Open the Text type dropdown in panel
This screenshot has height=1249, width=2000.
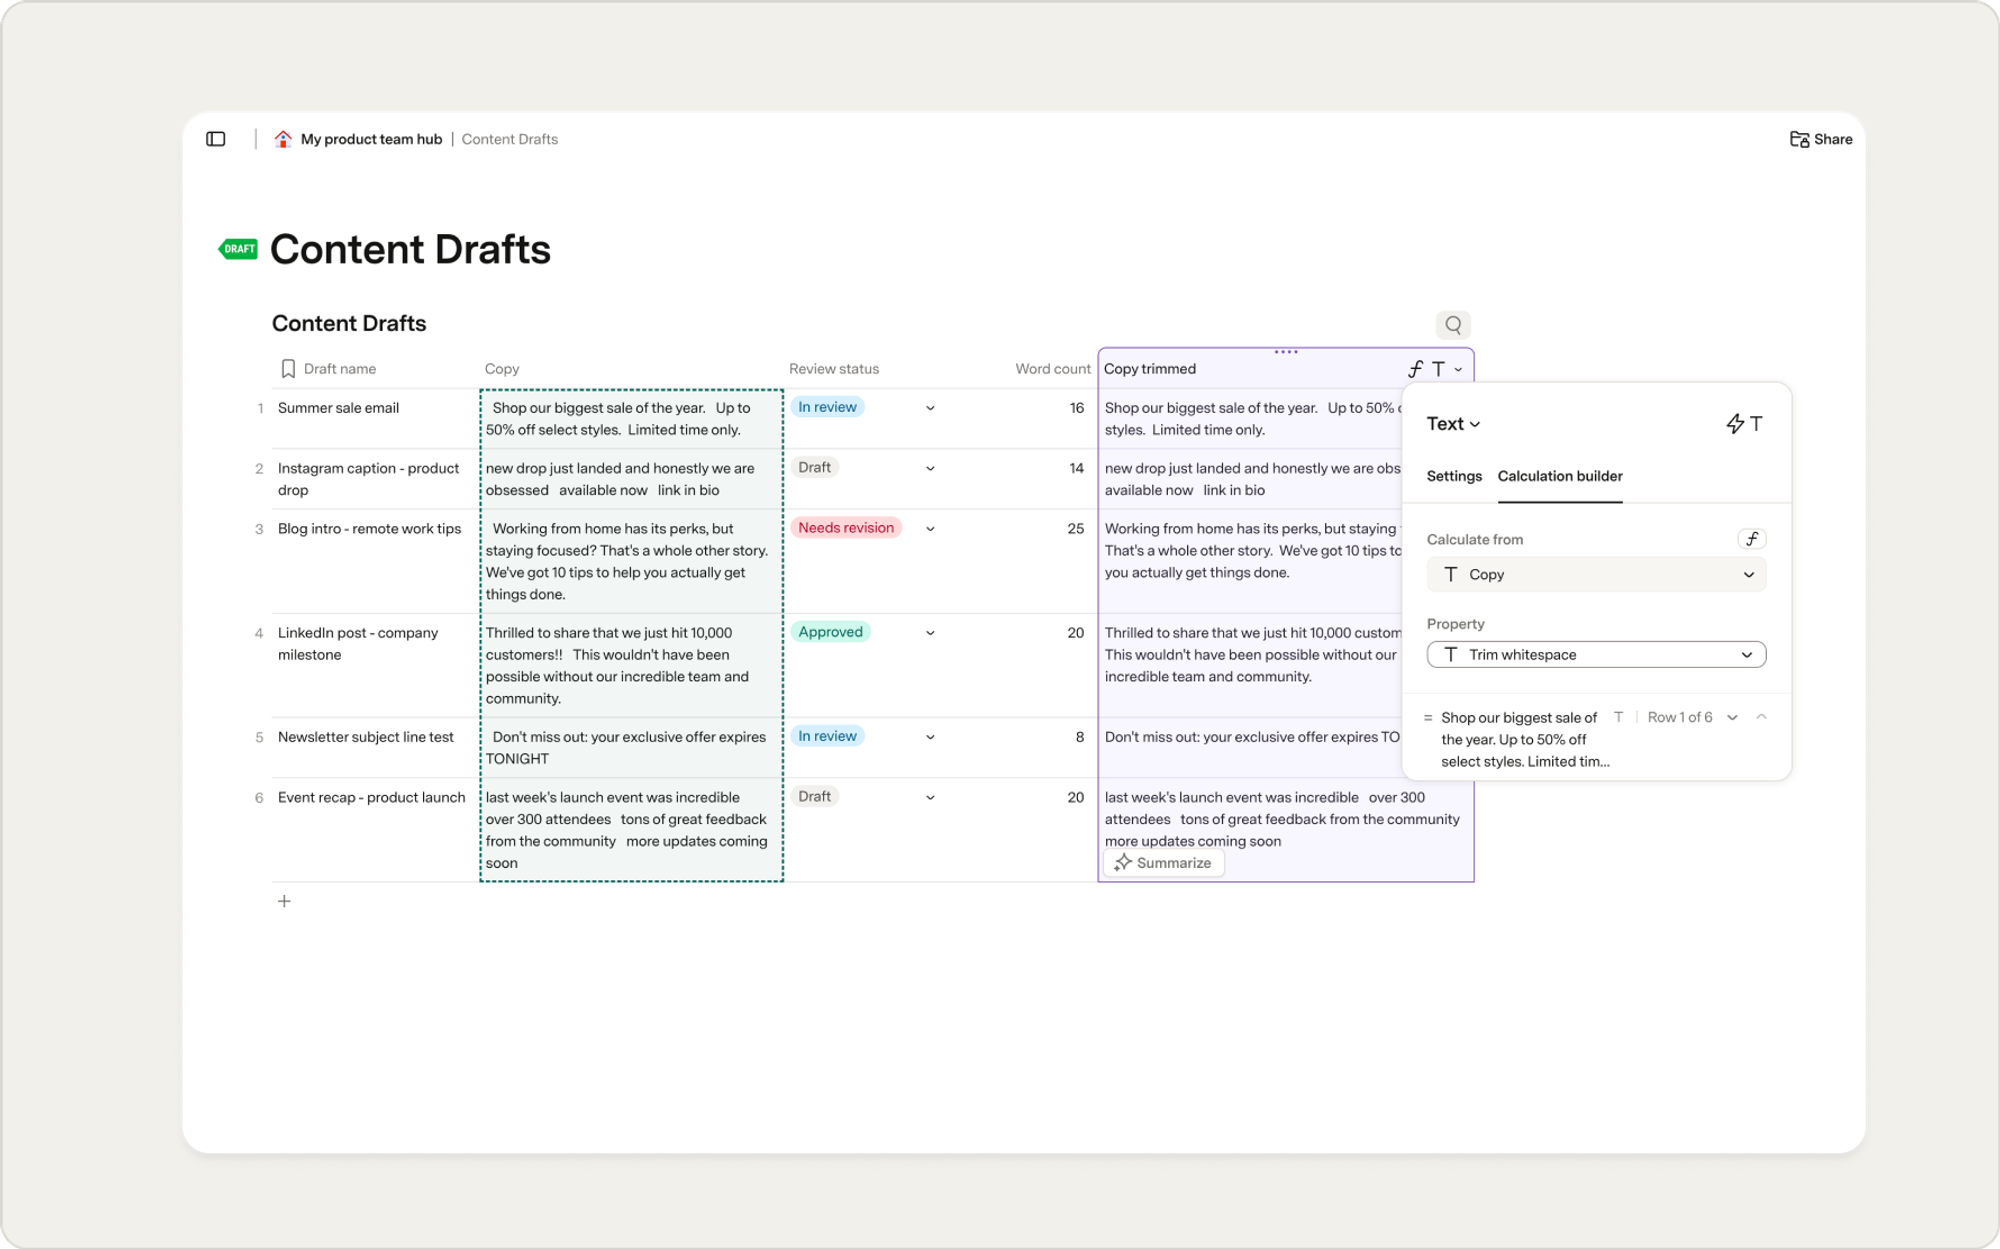pos(1453,424)
